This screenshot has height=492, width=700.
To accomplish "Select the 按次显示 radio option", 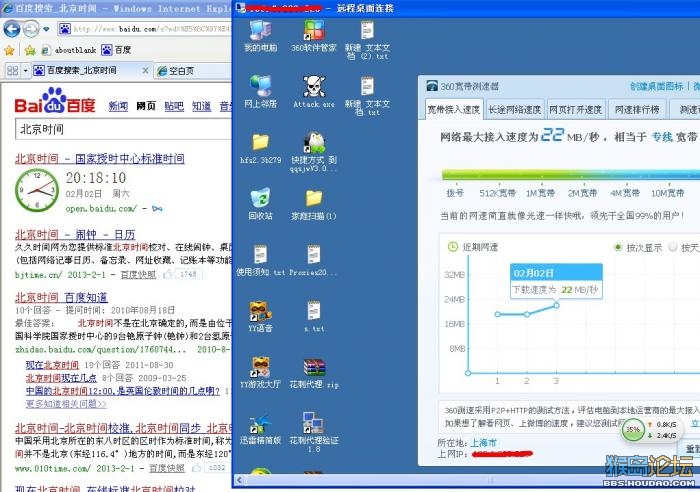I will point(618,247).
